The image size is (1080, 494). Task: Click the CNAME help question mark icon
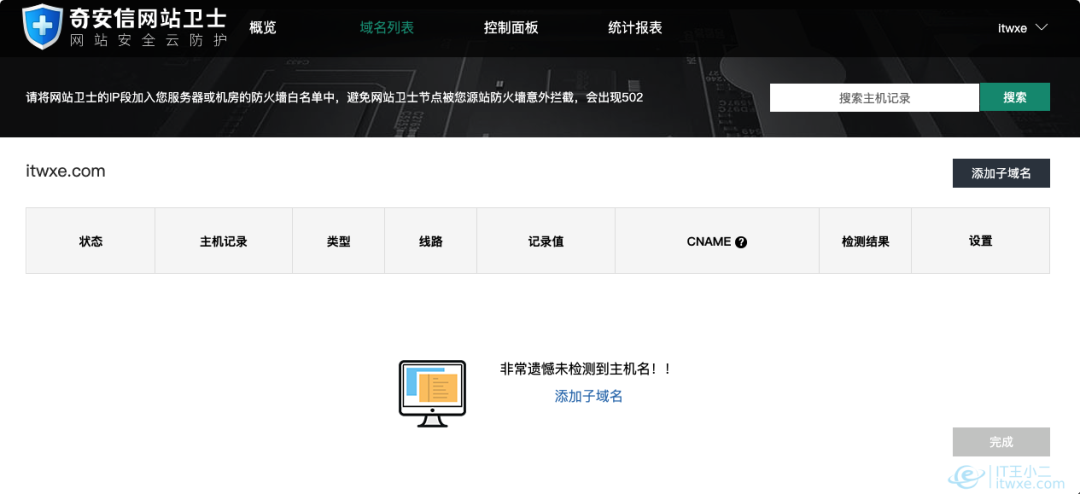741,242
